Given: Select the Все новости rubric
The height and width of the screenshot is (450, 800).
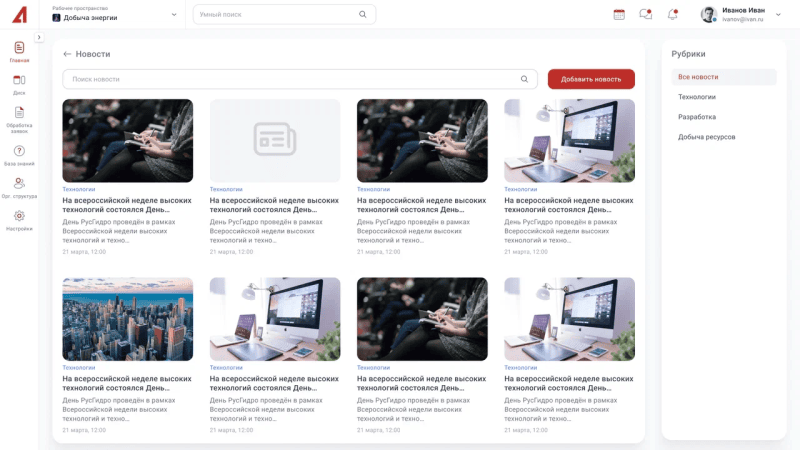Looking at the screenshot, I should pyautogui.click(x=698, y=77).
